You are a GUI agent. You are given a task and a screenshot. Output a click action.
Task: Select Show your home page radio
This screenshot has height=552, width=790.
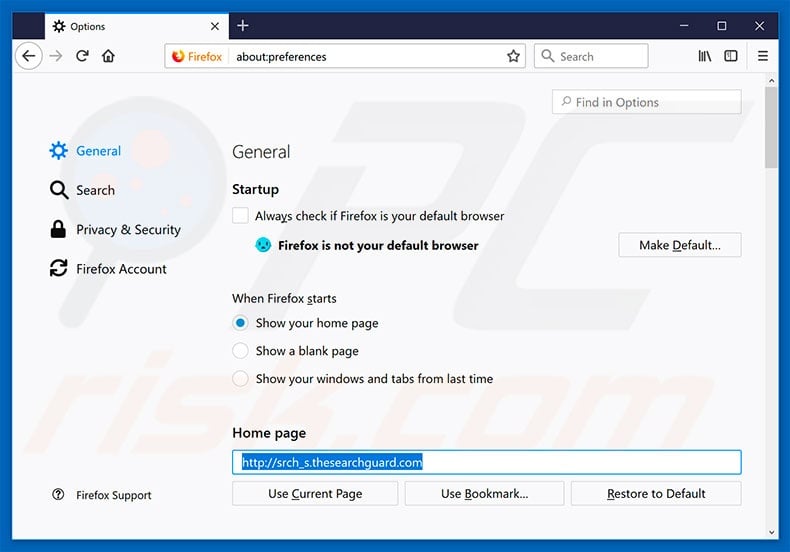tap(240, 323)
